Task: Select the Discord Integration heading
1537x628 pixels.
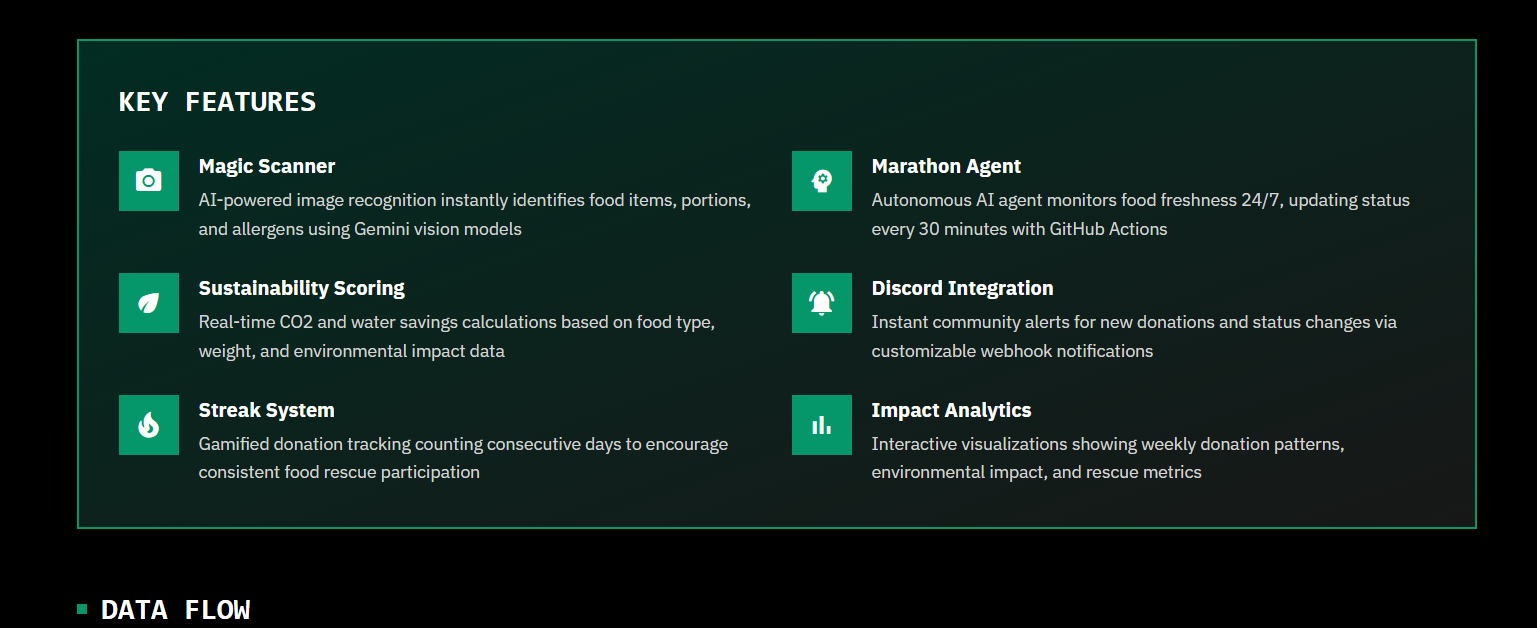Action: pos(962,288)
